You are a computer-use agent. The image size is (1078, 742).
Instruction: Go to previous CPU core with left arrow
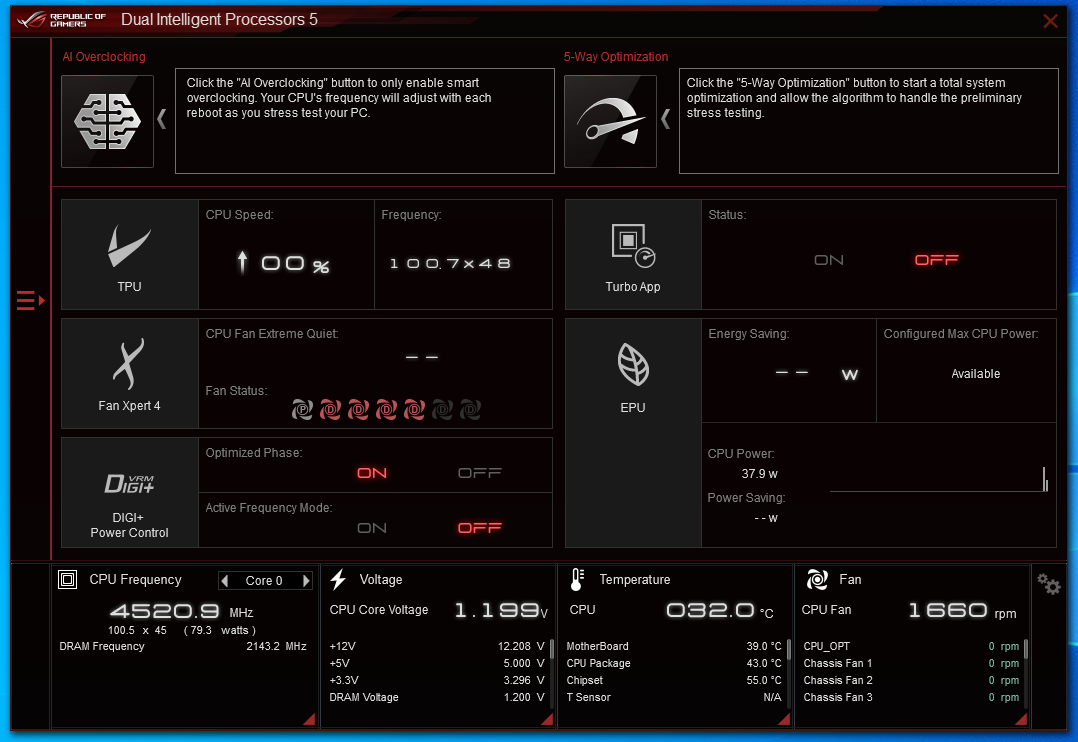tap(224, 580)
